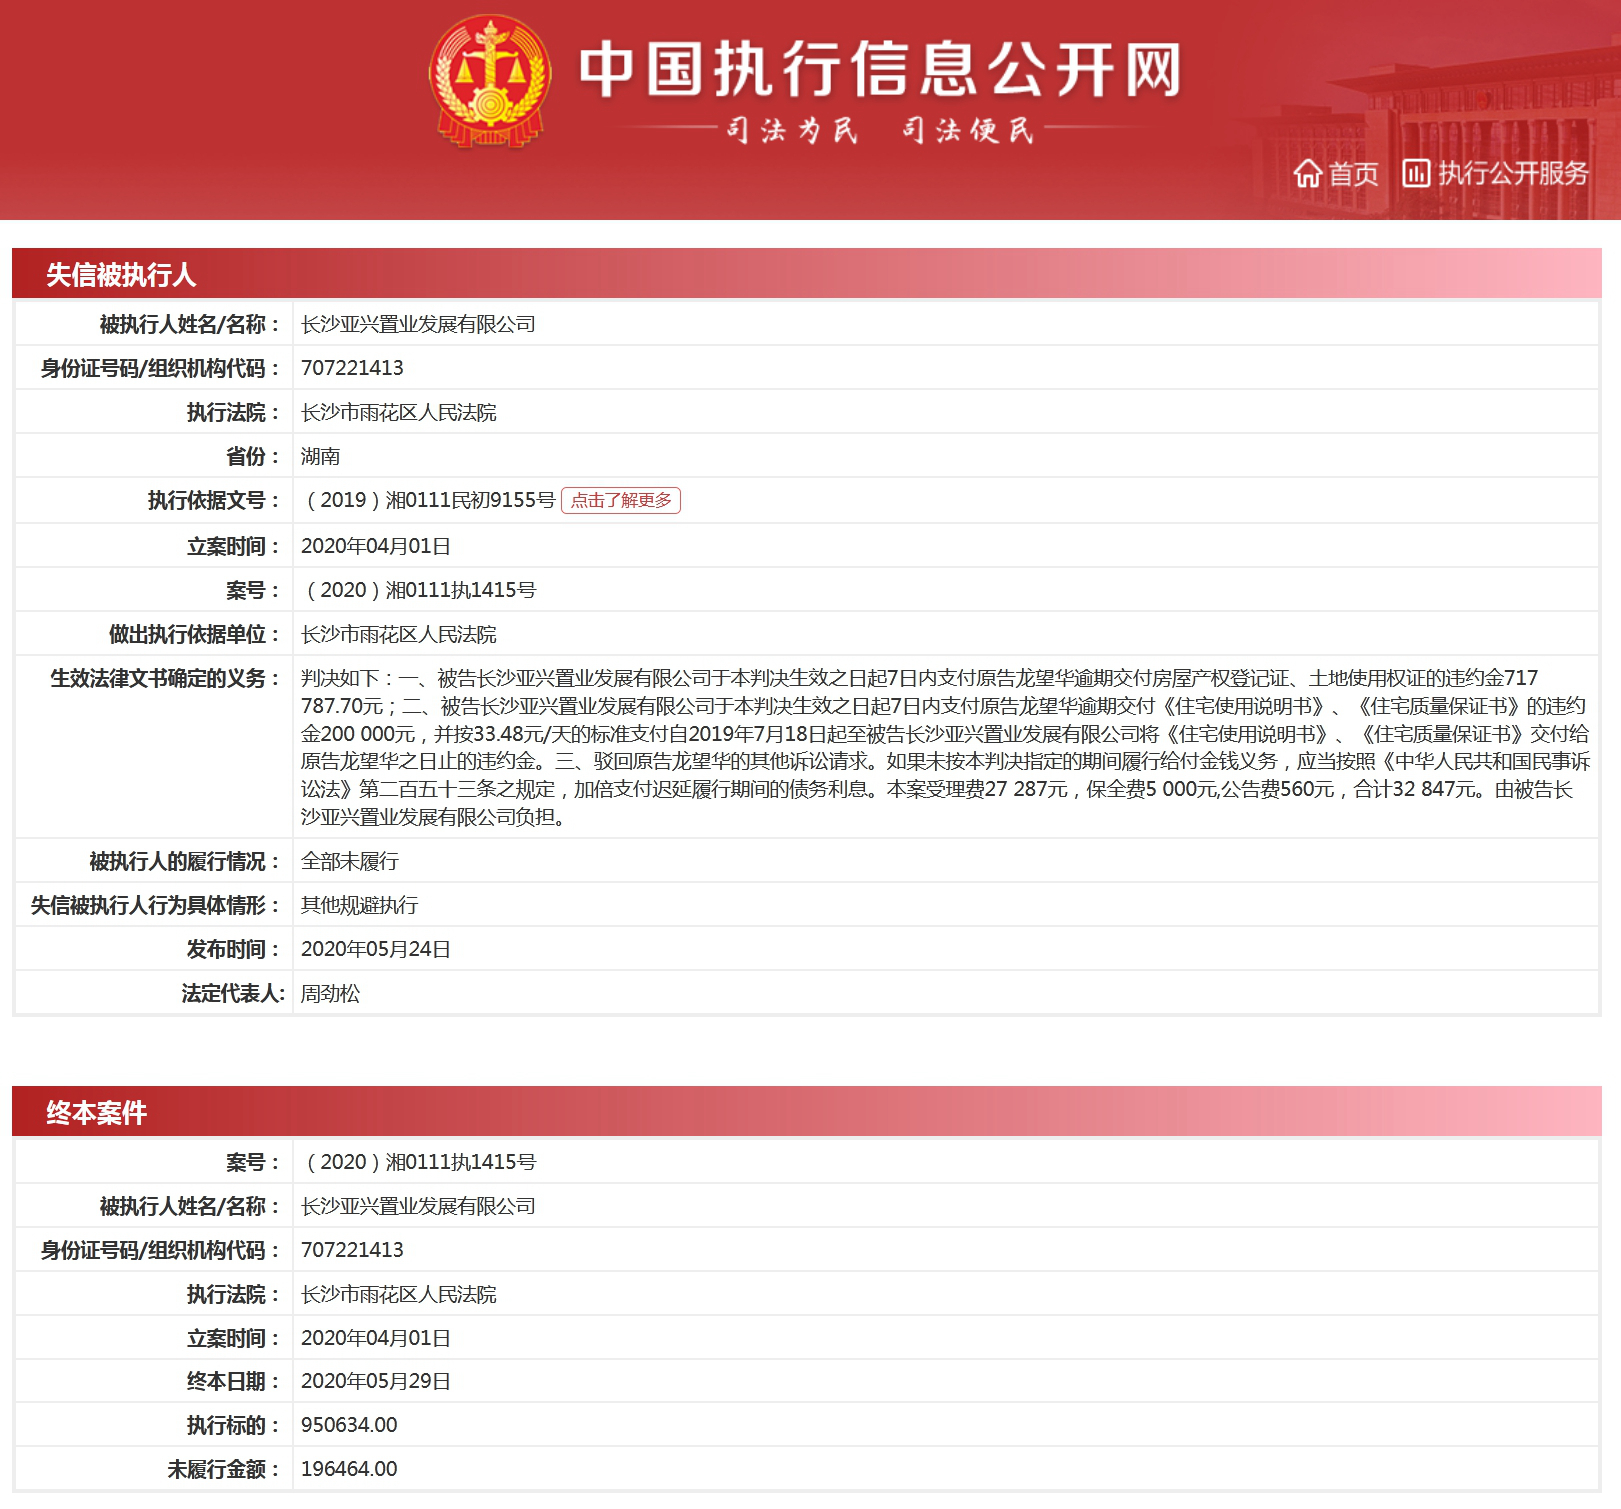Open the 首页 link

coord(1354,174)
